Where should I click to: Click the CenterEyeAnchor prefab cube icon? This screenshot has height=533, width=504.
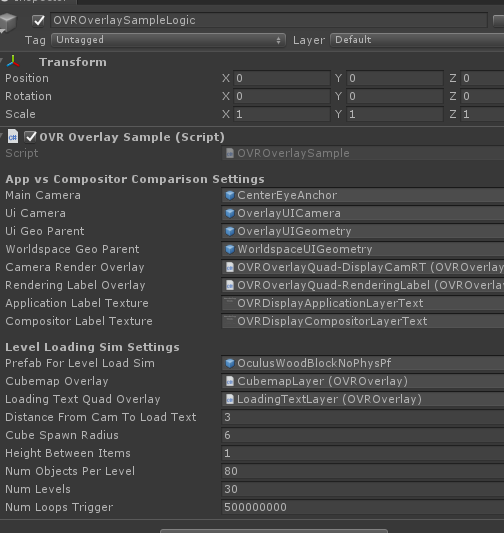click(x=230, y=195)
